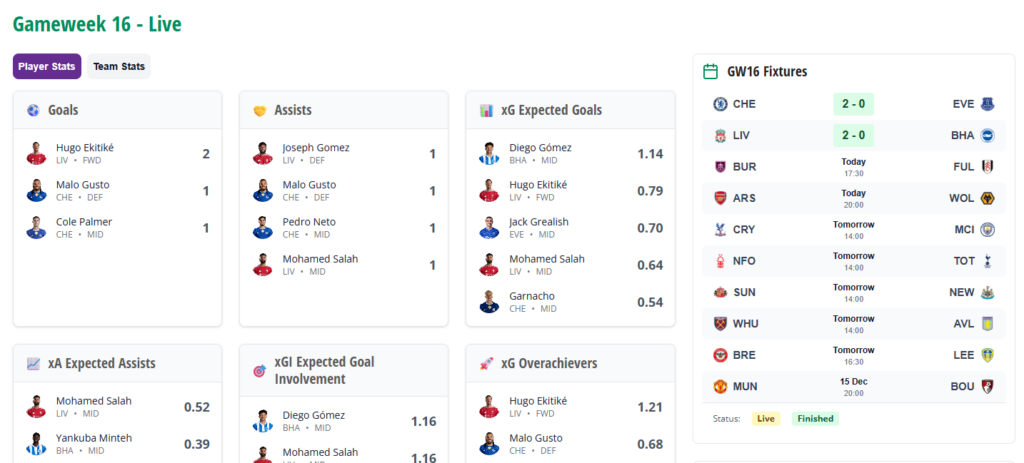
Task: Click the Arsenal club crest
Action: point(720,198)
